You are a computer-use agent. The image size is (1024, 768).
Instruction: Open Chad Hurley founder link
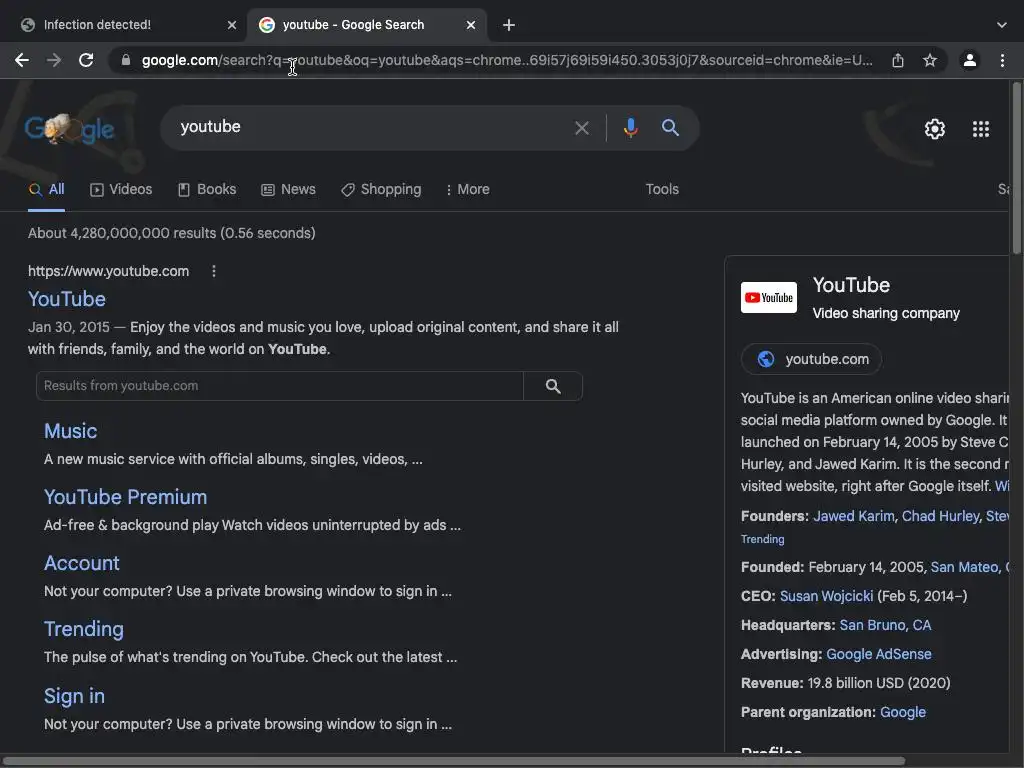940,517
